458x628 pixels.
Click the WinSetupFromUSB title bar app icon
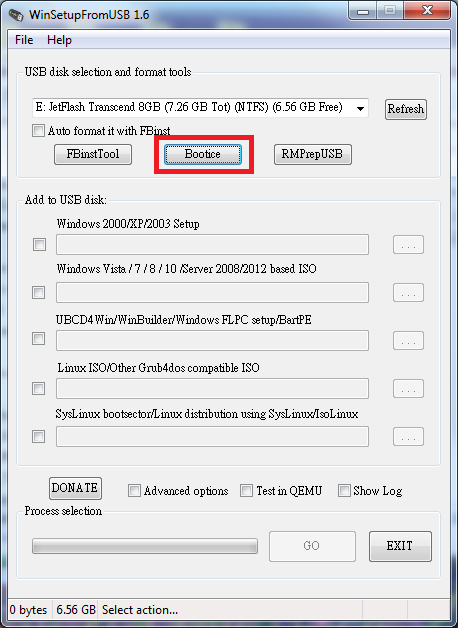pos(16,15)
